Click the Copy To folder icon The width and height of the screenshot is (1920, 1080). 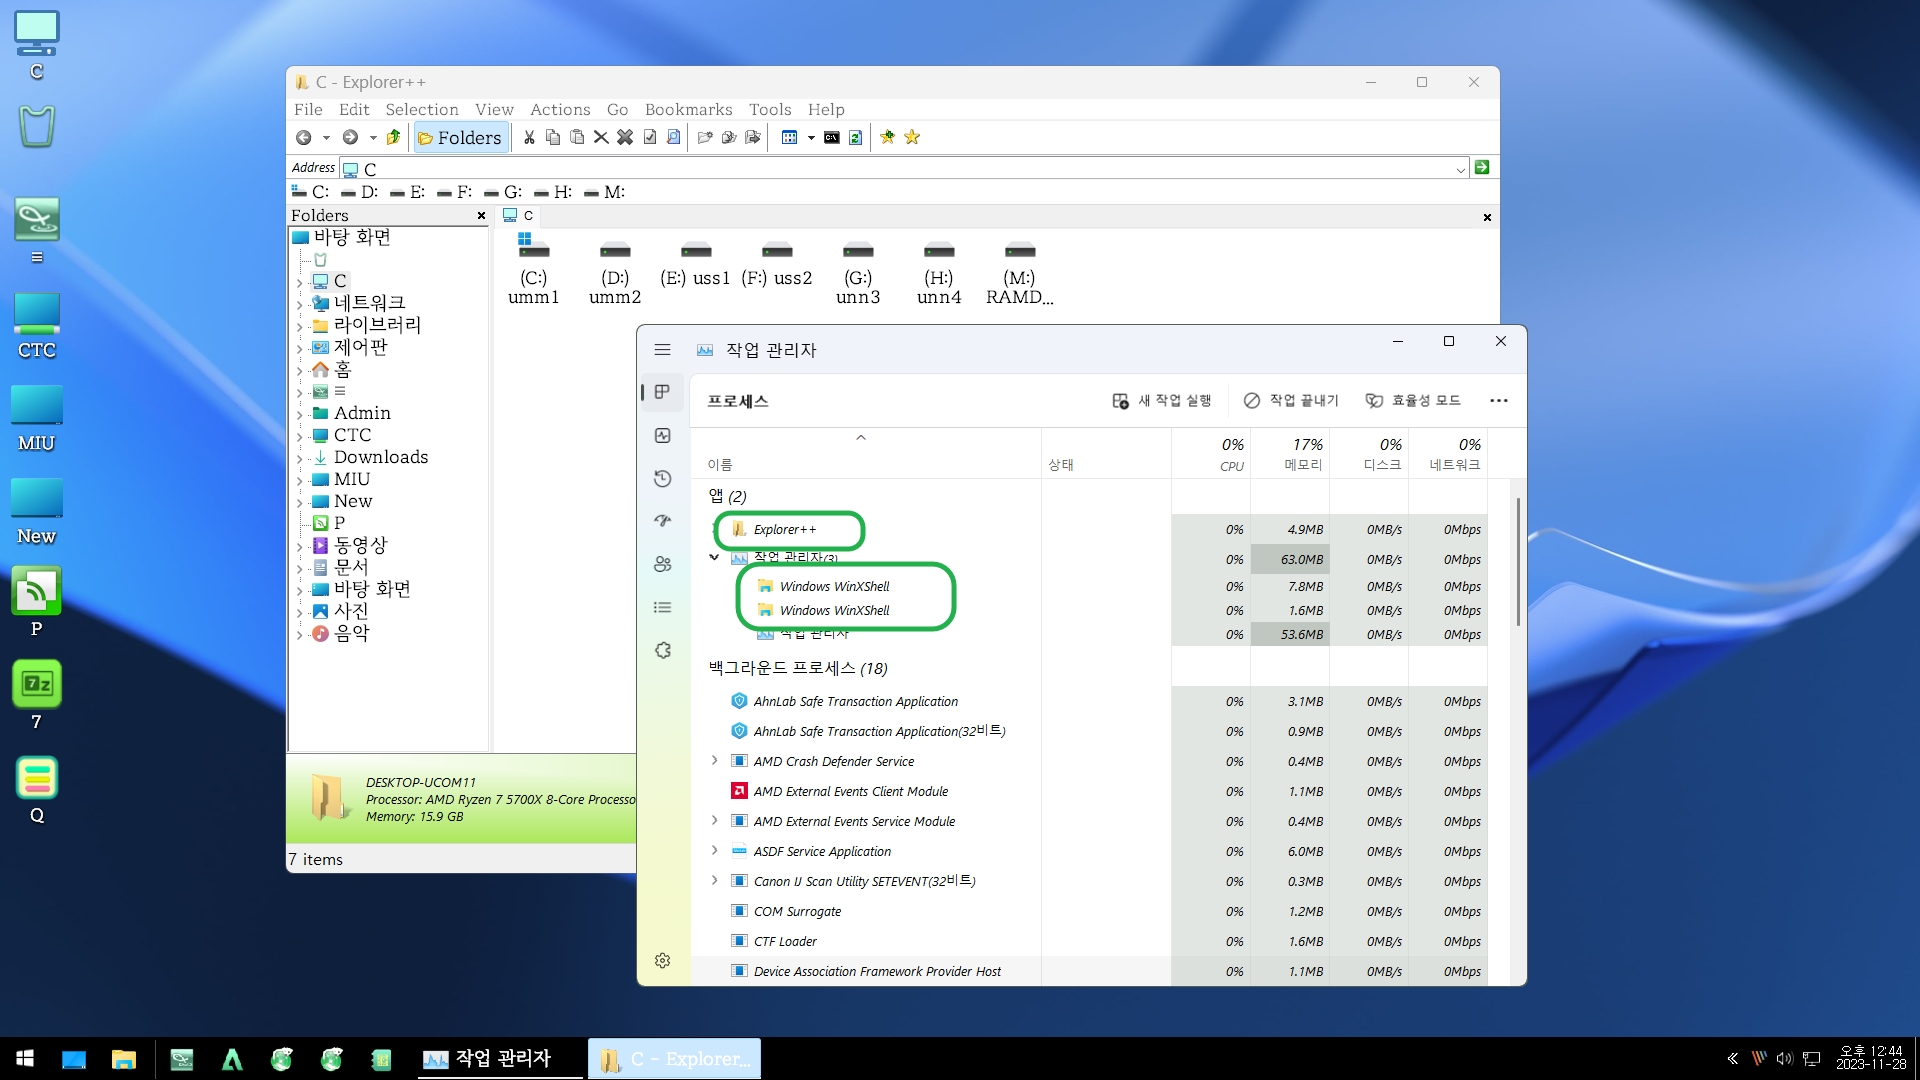click(729, 138)
